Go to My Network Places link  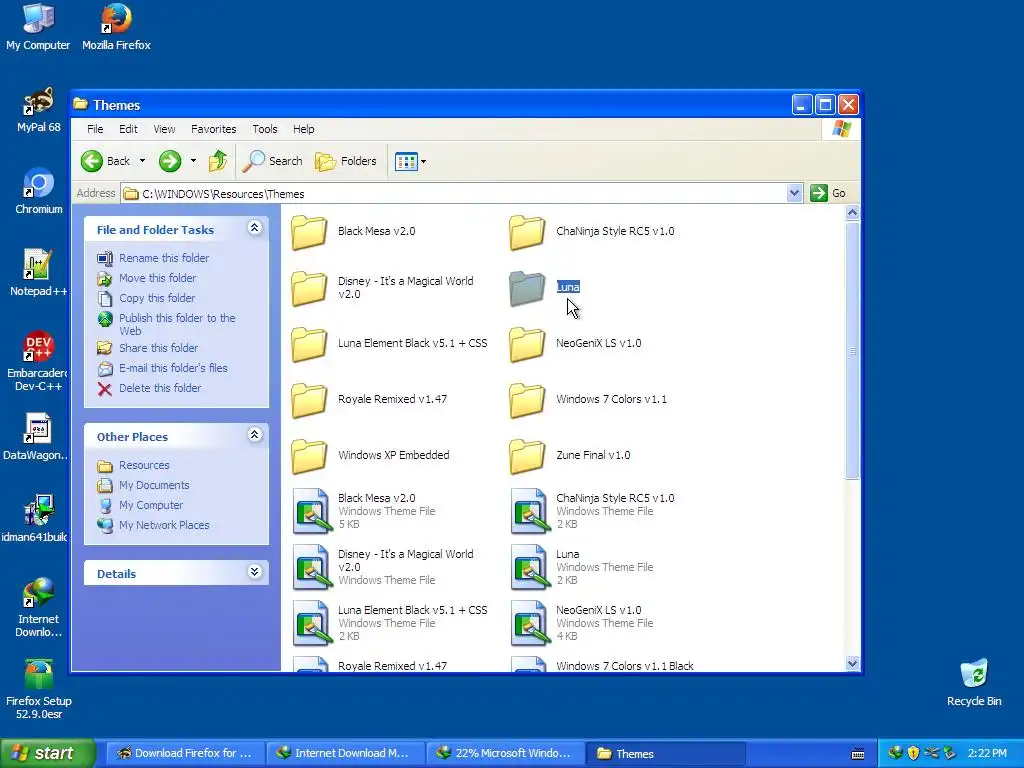click(164, 525)
